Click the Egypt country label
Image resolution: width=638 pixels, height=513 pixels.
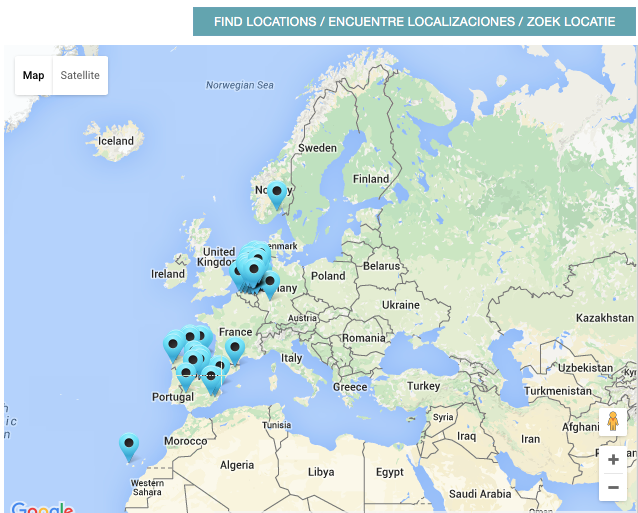point(390,472)
